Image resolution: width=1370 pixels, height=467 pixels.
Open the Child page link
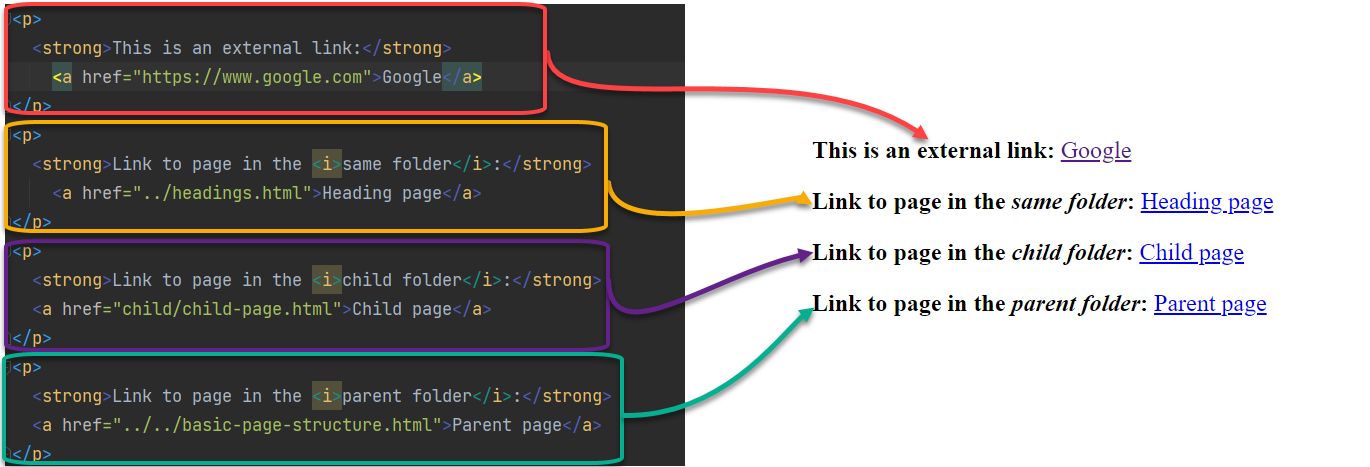click(x=1191, y=253)
